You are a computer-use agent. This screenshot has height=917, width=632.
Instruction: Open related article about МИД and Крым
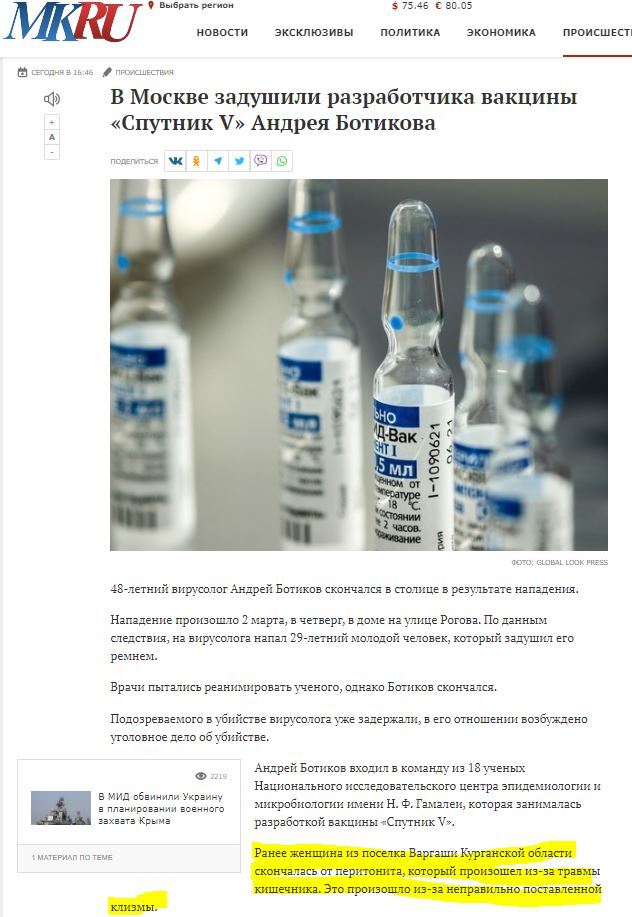click(x=161, y=809)
